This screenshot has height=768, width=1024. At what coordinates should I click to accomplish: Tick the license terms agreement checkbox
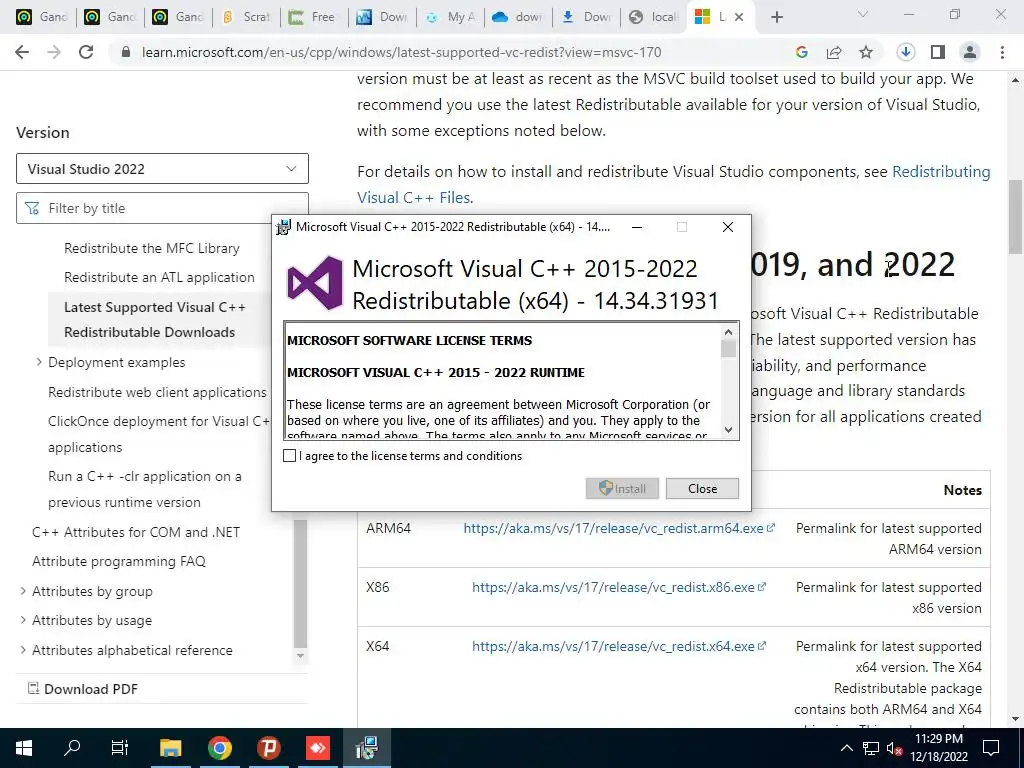click(289, 456)
